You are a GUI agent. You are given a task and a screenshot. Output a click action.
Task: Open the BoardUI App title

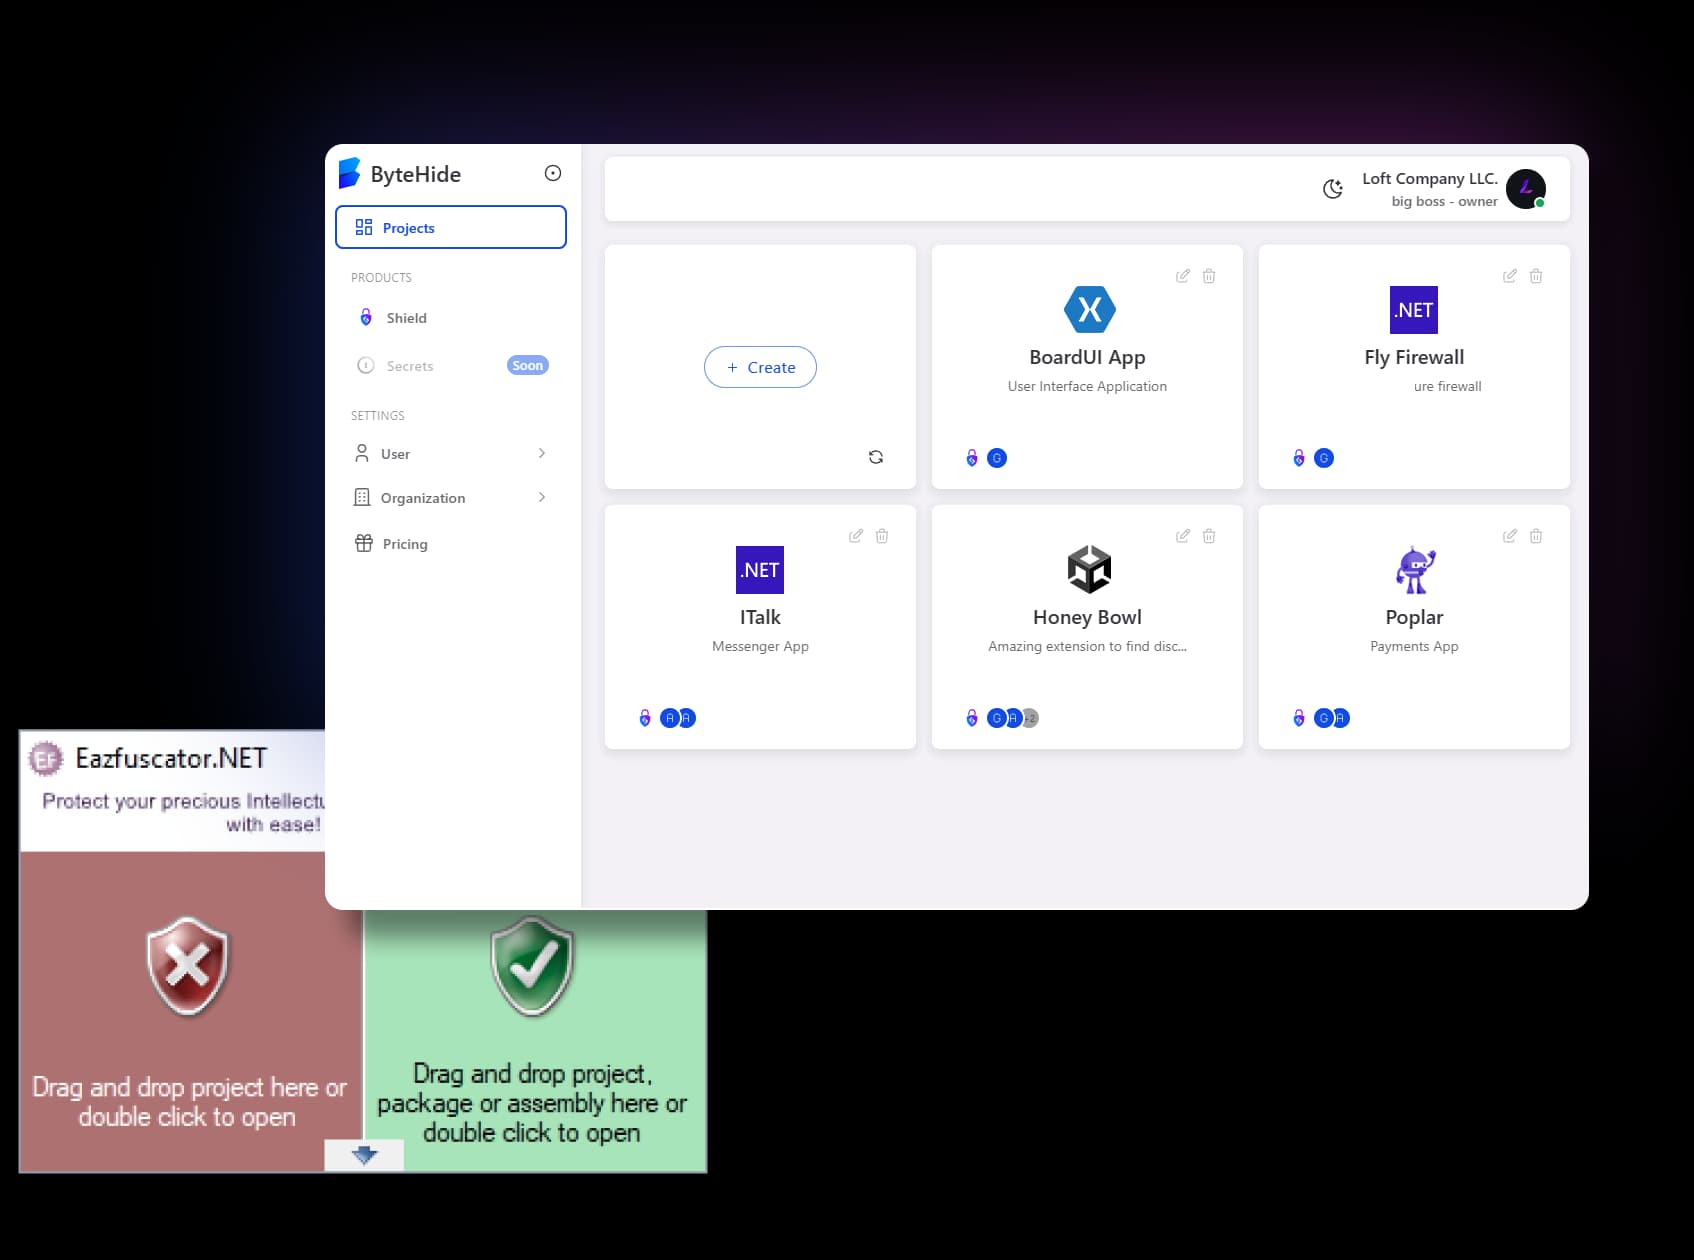[1087, 357]
